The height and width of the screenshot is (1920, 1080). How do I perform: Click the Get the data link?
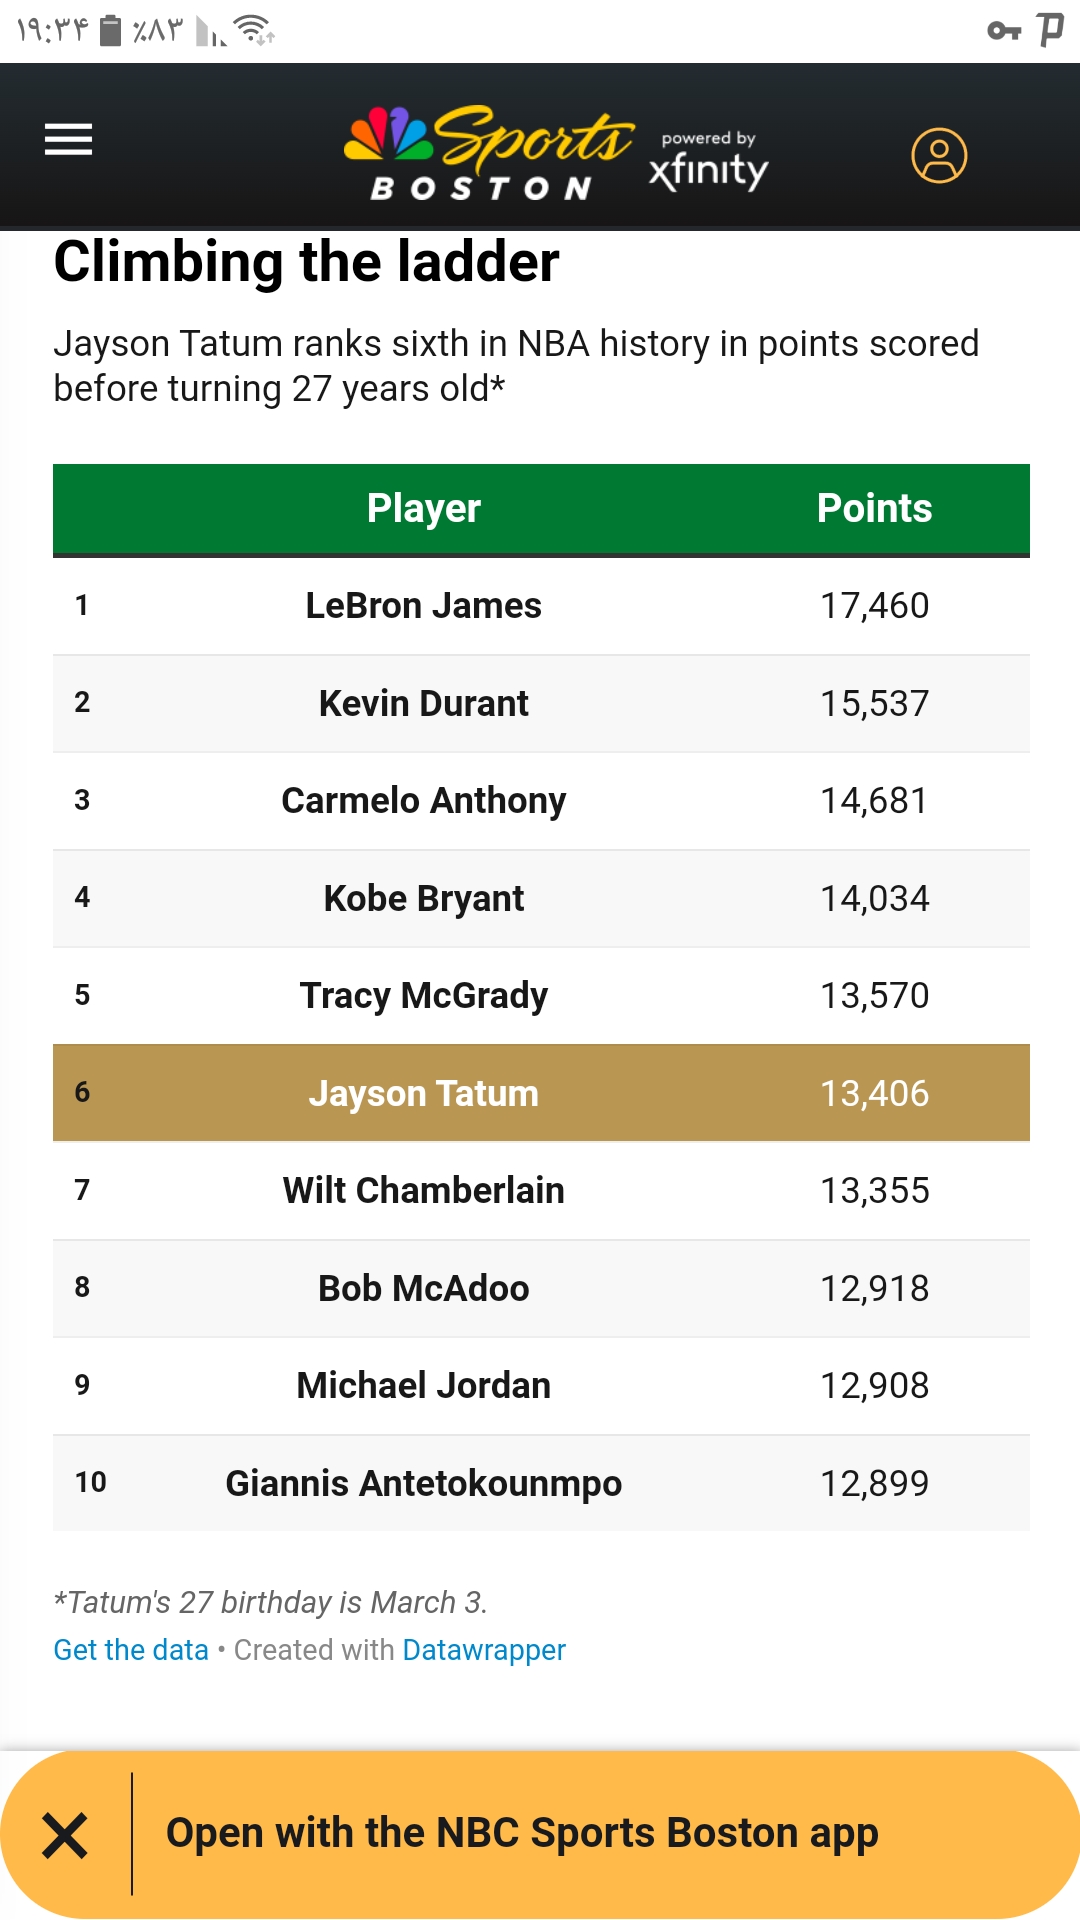131,1650
